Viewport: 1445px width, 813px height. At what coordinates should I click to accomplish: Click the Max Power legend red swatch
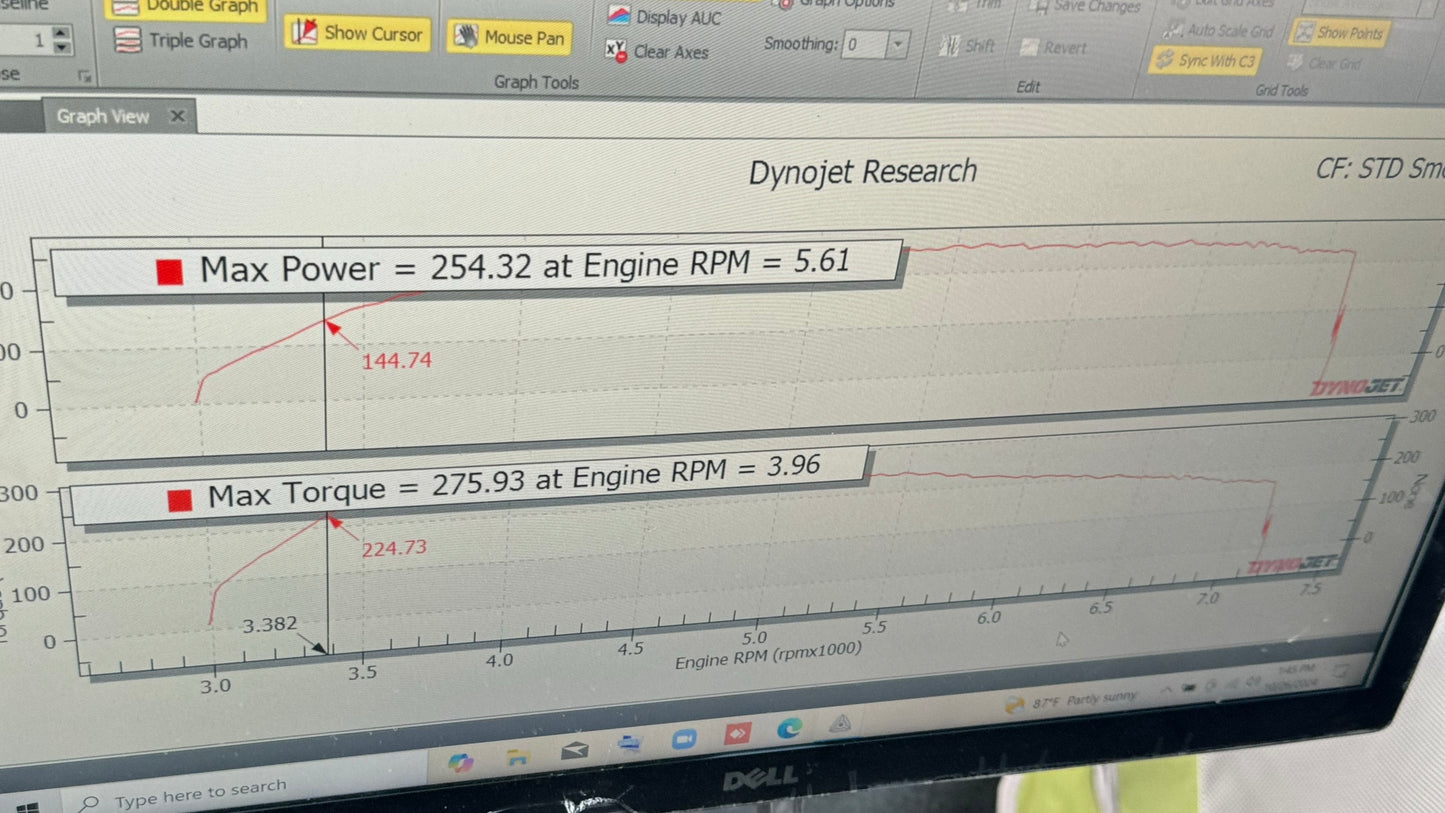(x=170, y=271)
